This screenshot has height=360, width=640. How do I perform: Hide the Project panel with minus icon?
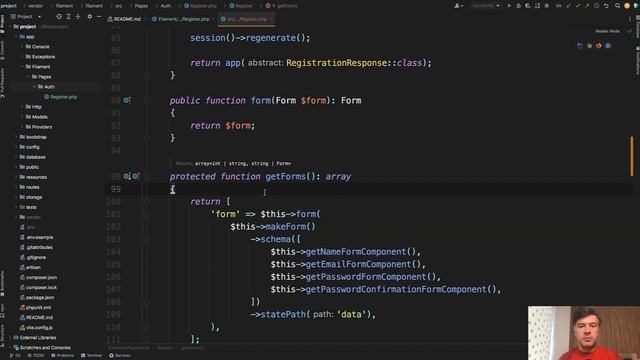[99, 17]
